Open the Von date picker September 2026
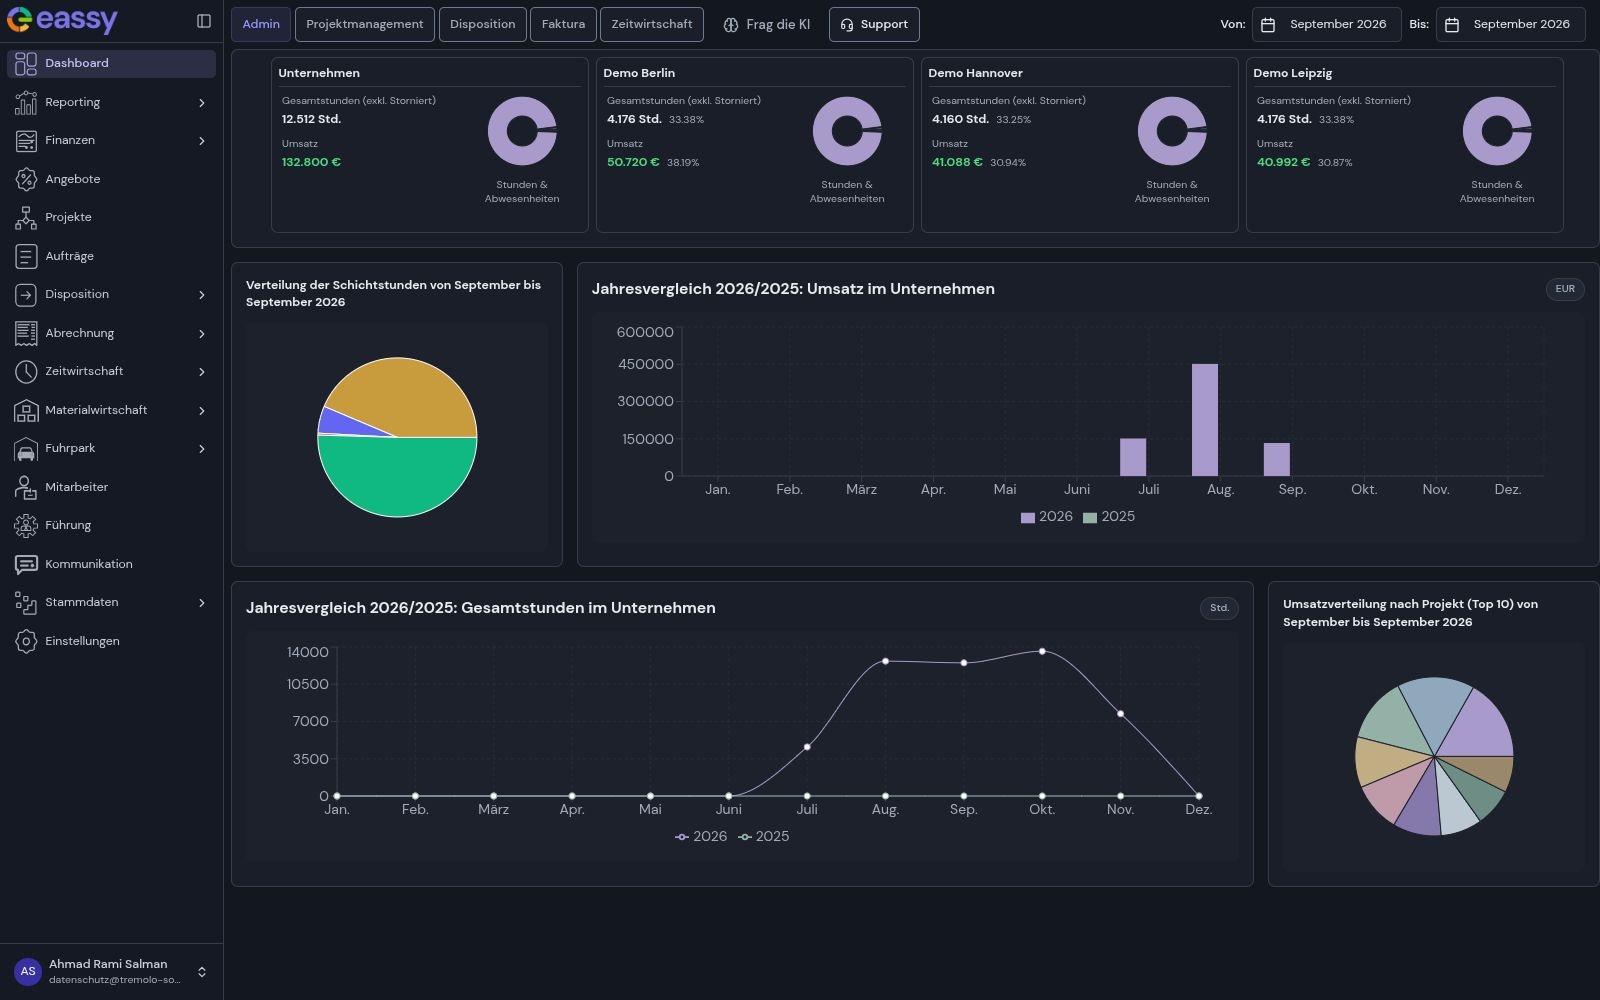The image size is (1600, 1000). [x=1328, y=24]
